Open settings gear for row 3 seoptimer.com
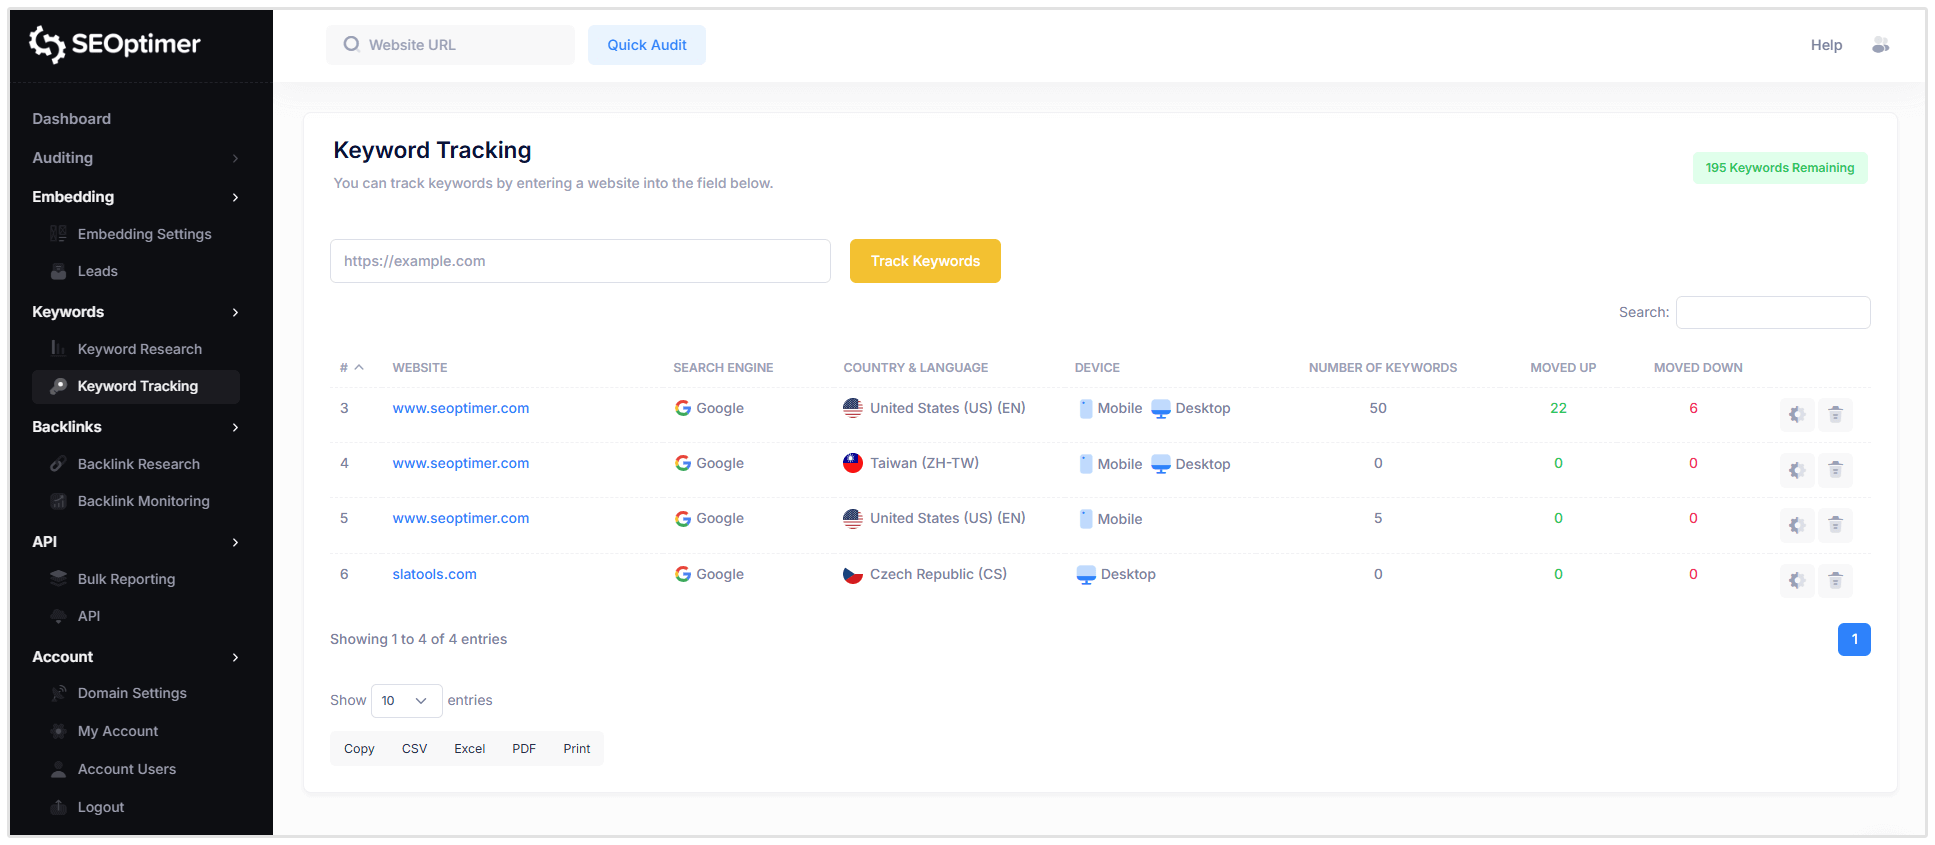 (1797, 414)
